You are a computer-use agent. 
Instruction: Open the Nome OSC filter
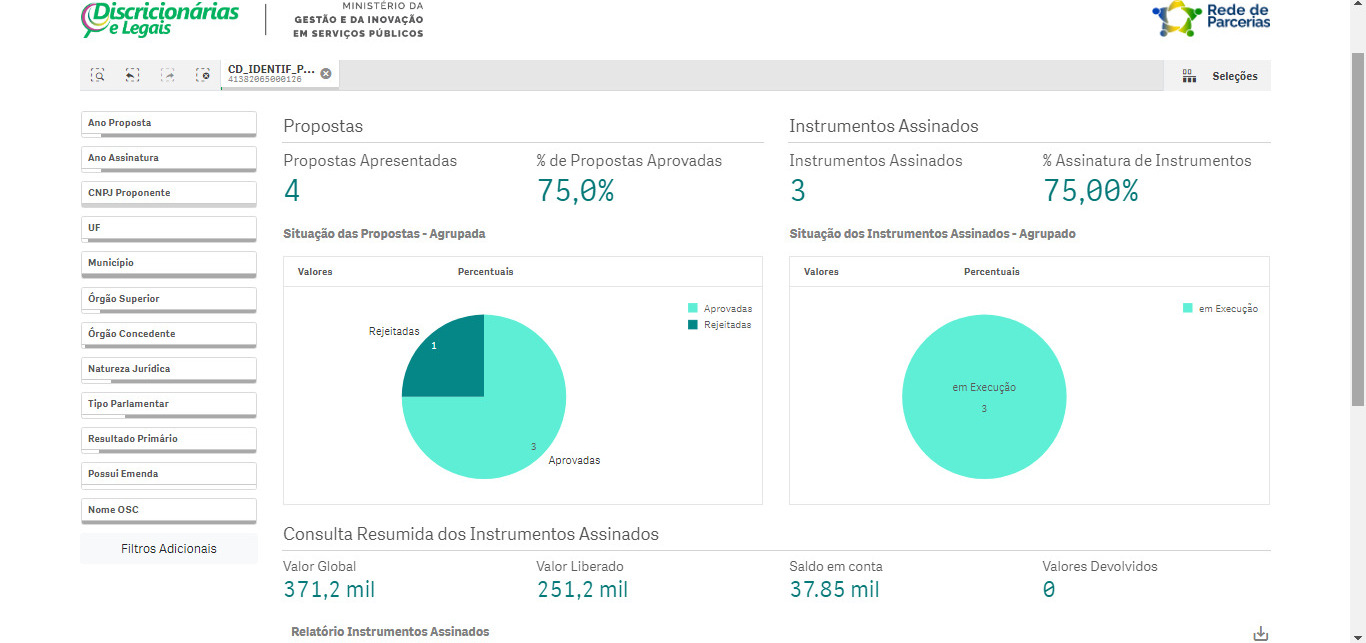(168, 511)
